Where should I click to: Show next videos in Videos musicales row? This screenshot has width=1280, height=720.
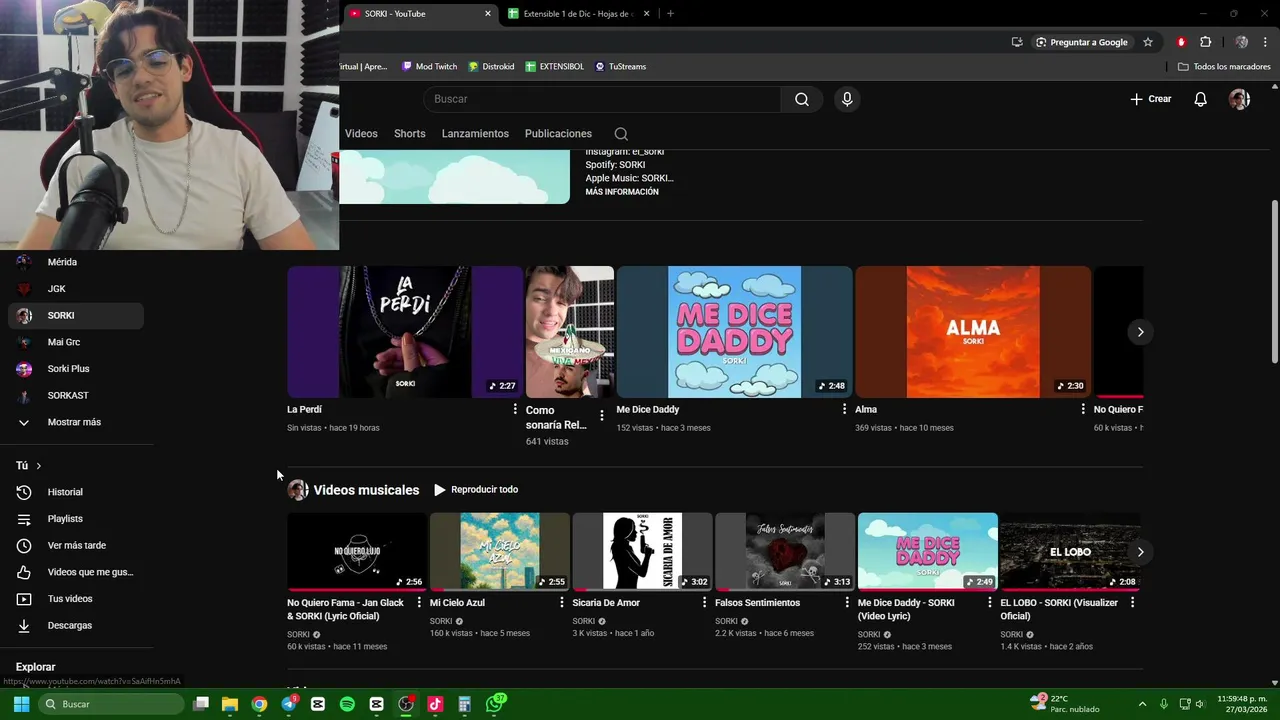[1140, 552]
